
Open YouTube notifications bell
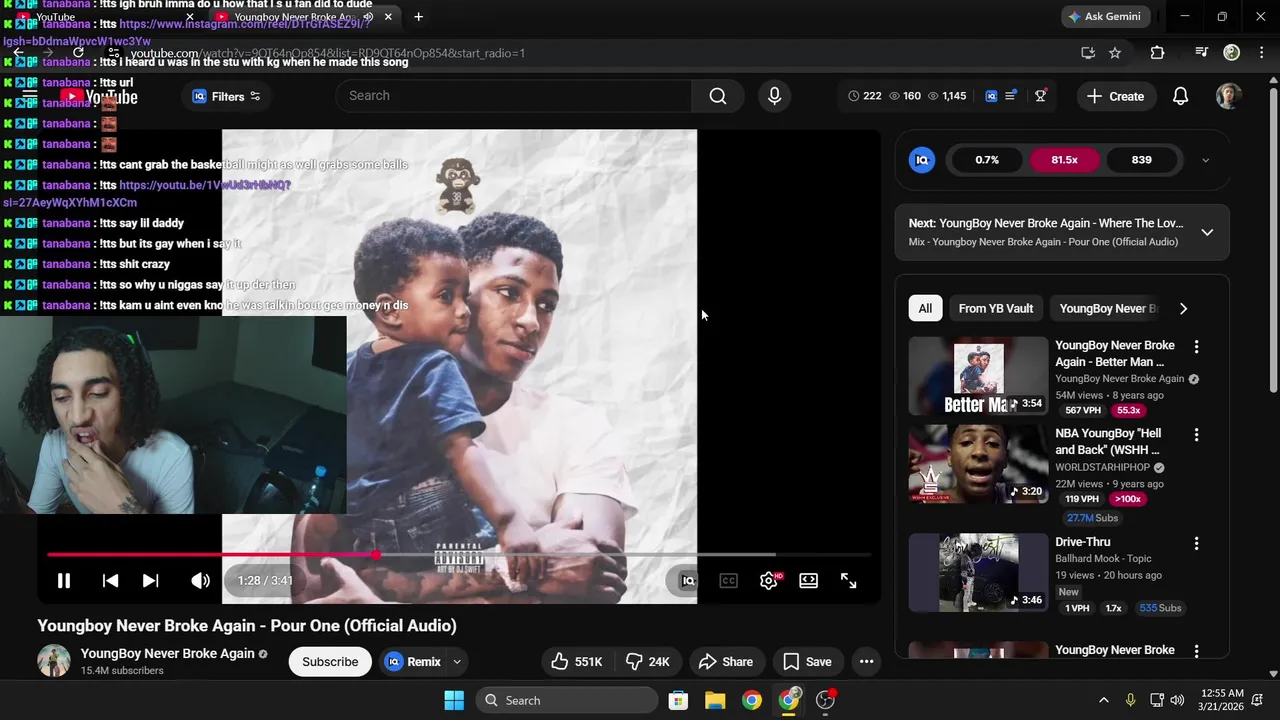1180,96
